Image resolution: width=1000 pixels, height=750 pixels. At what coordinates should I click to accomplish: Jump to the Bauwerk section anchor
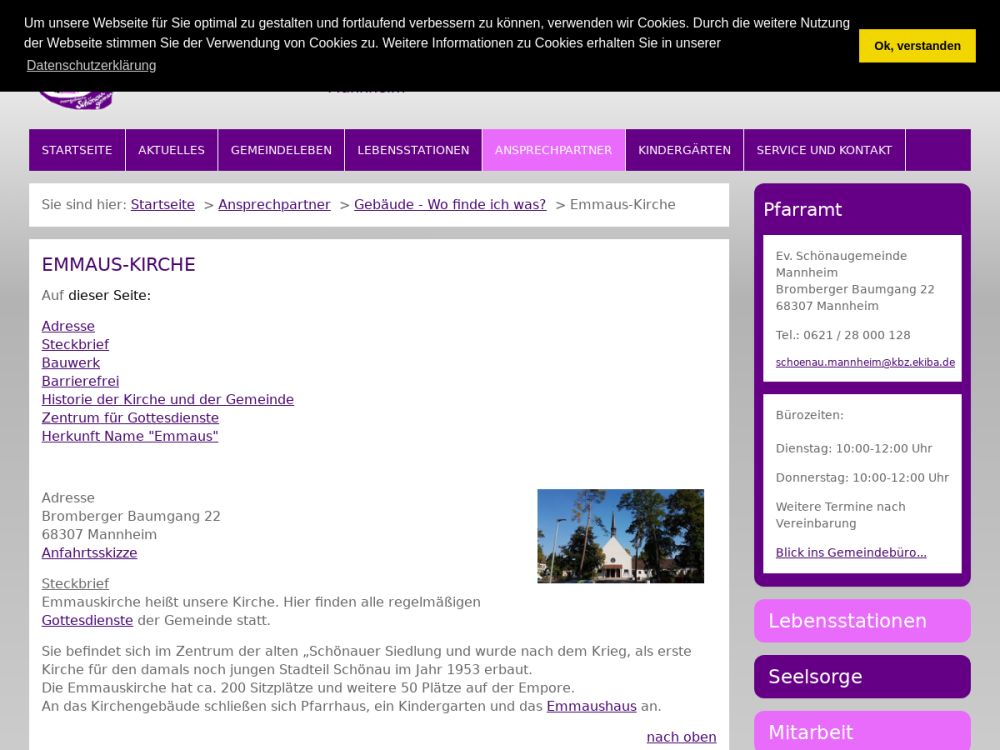71,363
